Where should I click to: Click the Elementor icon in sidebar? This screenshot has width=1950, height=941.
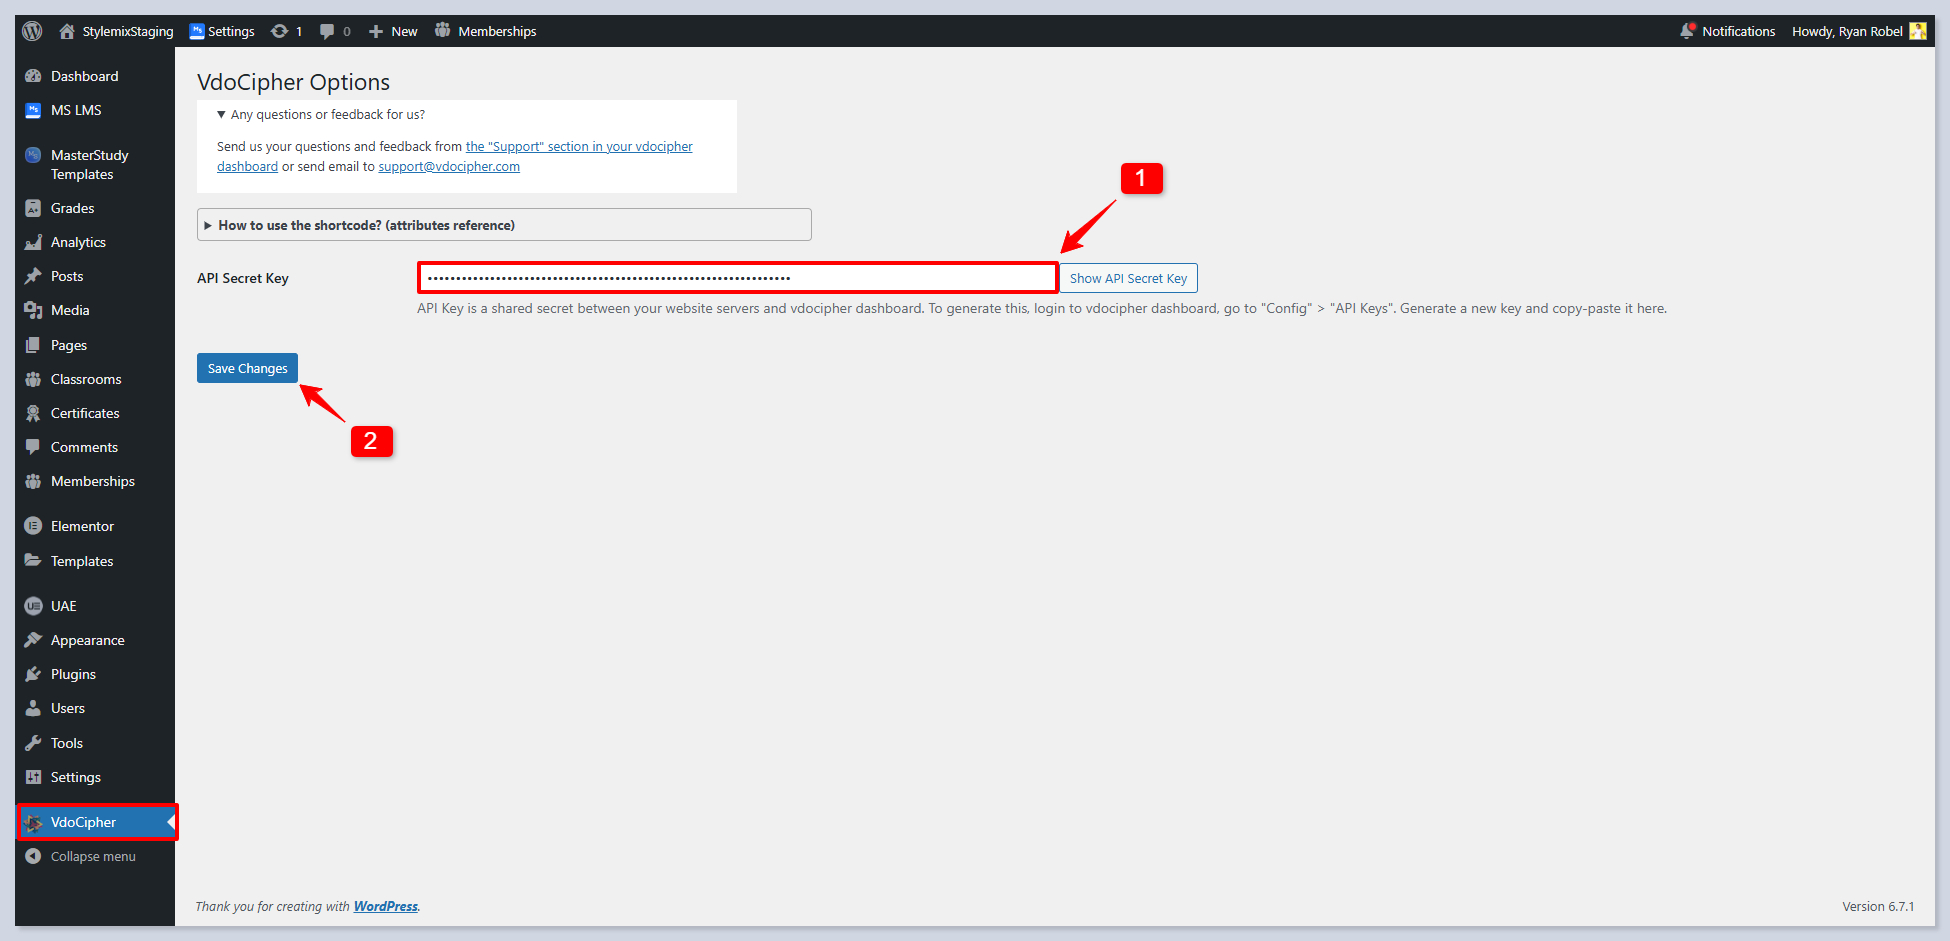pyautogui.click(x=33, y=526)
